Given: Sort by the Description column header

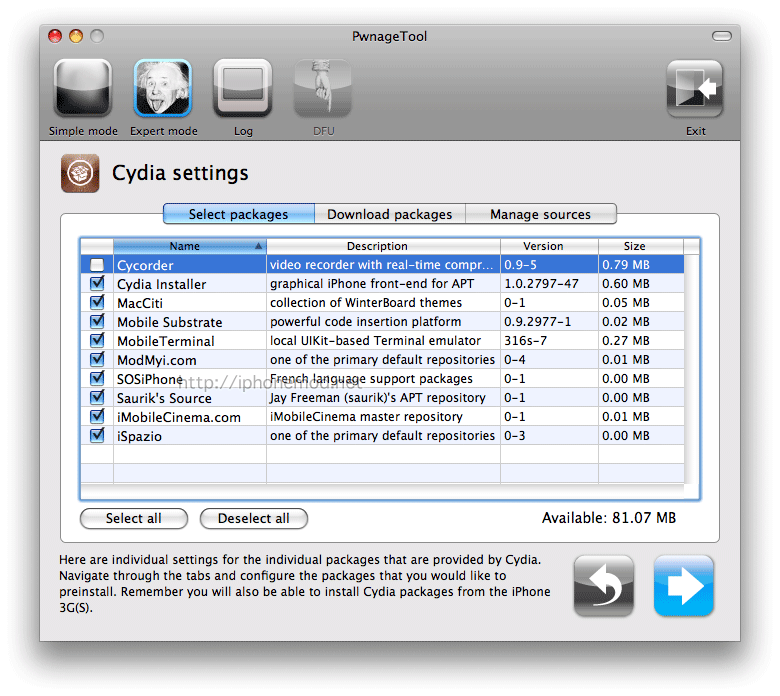Looking at the screenshot, I should click(383, 246).
